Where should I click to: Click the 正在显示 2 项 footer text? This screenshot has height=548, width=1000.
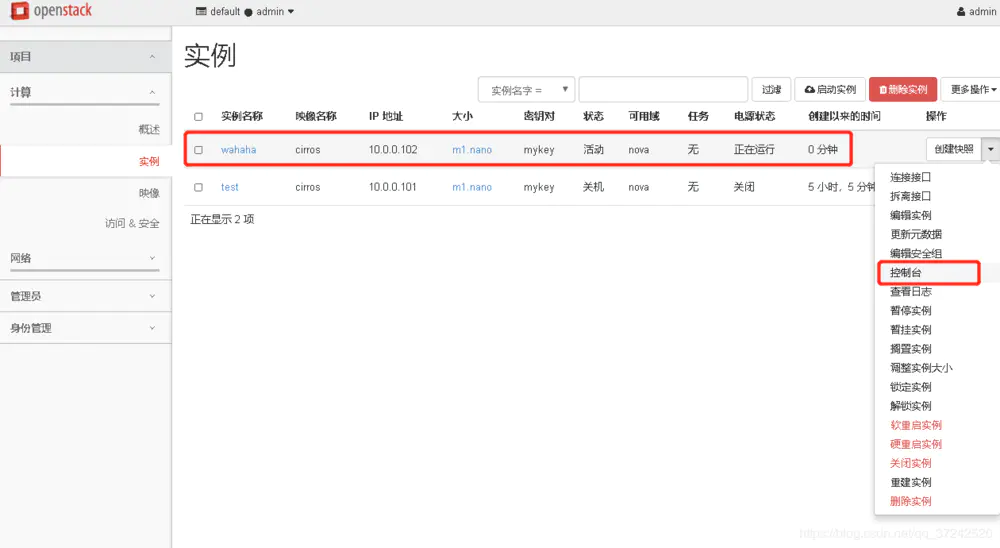[222, 219]
